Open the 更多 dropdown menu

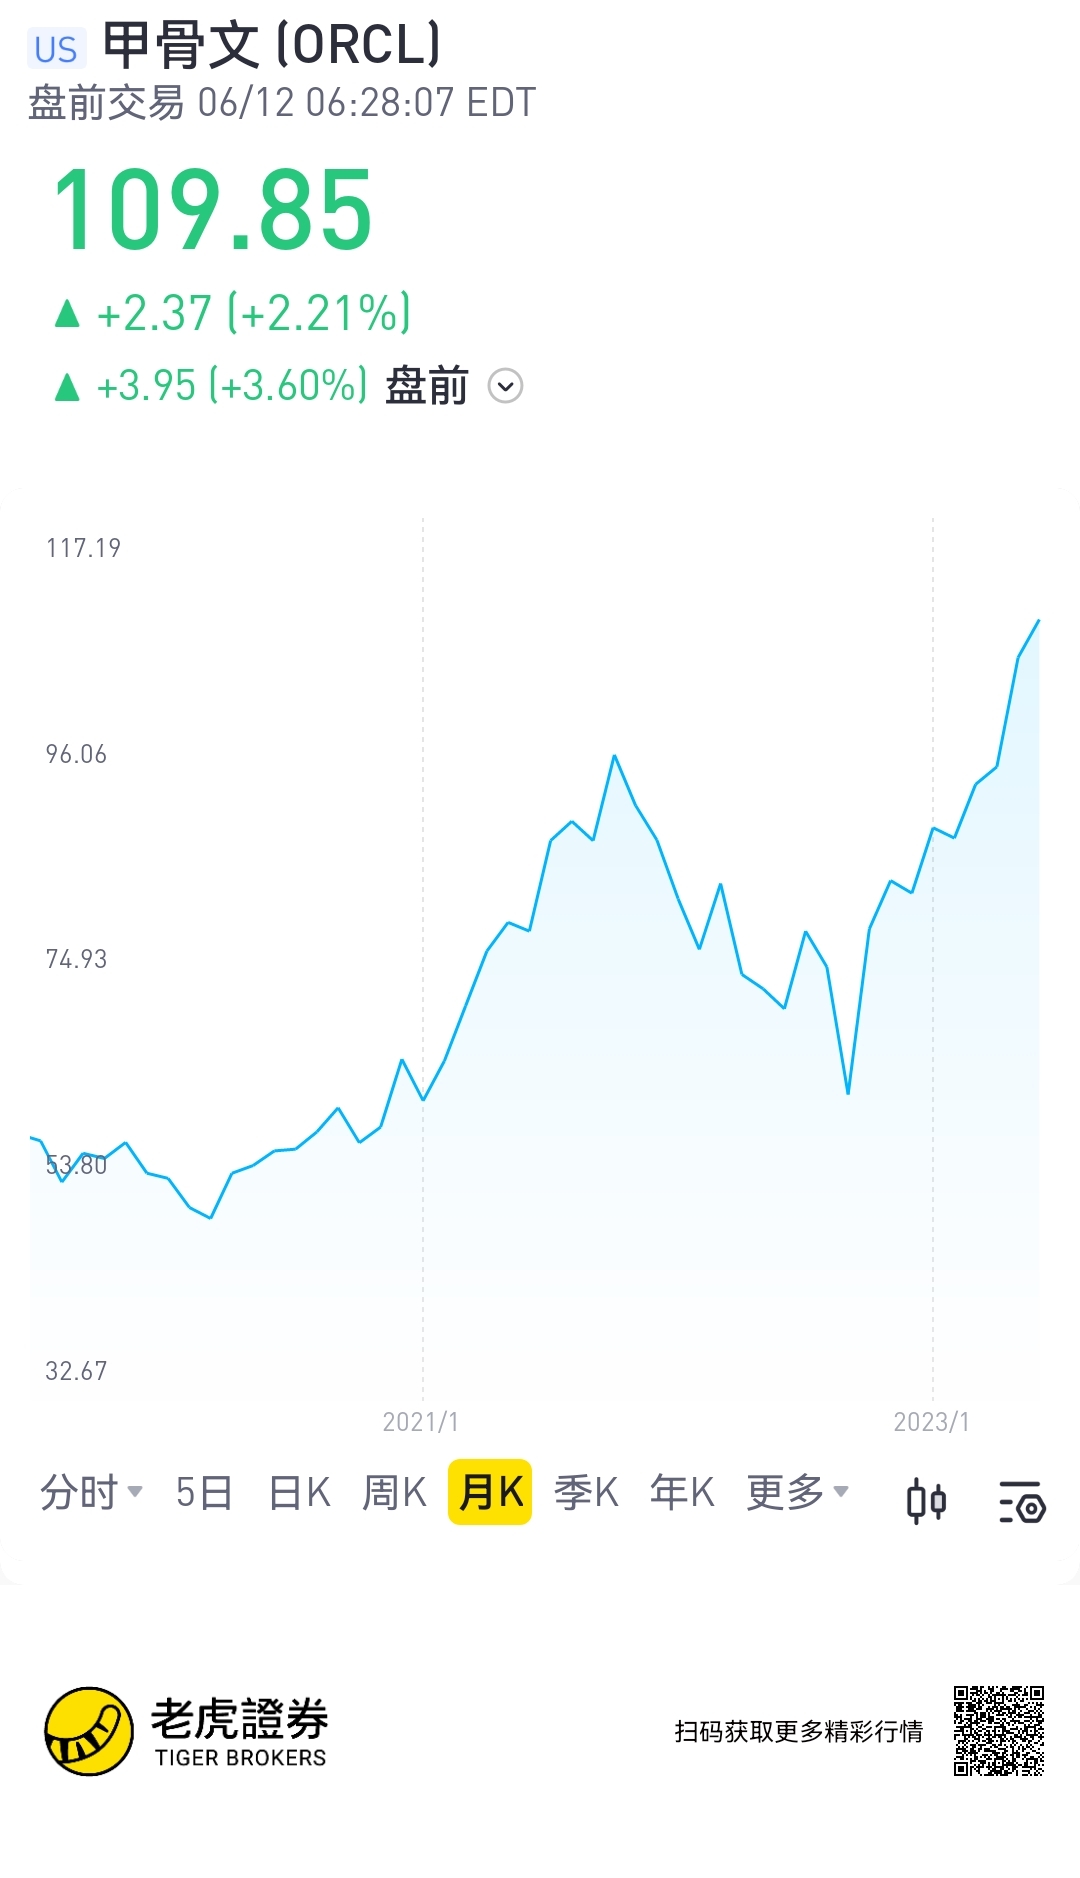tap(797, 1492)
